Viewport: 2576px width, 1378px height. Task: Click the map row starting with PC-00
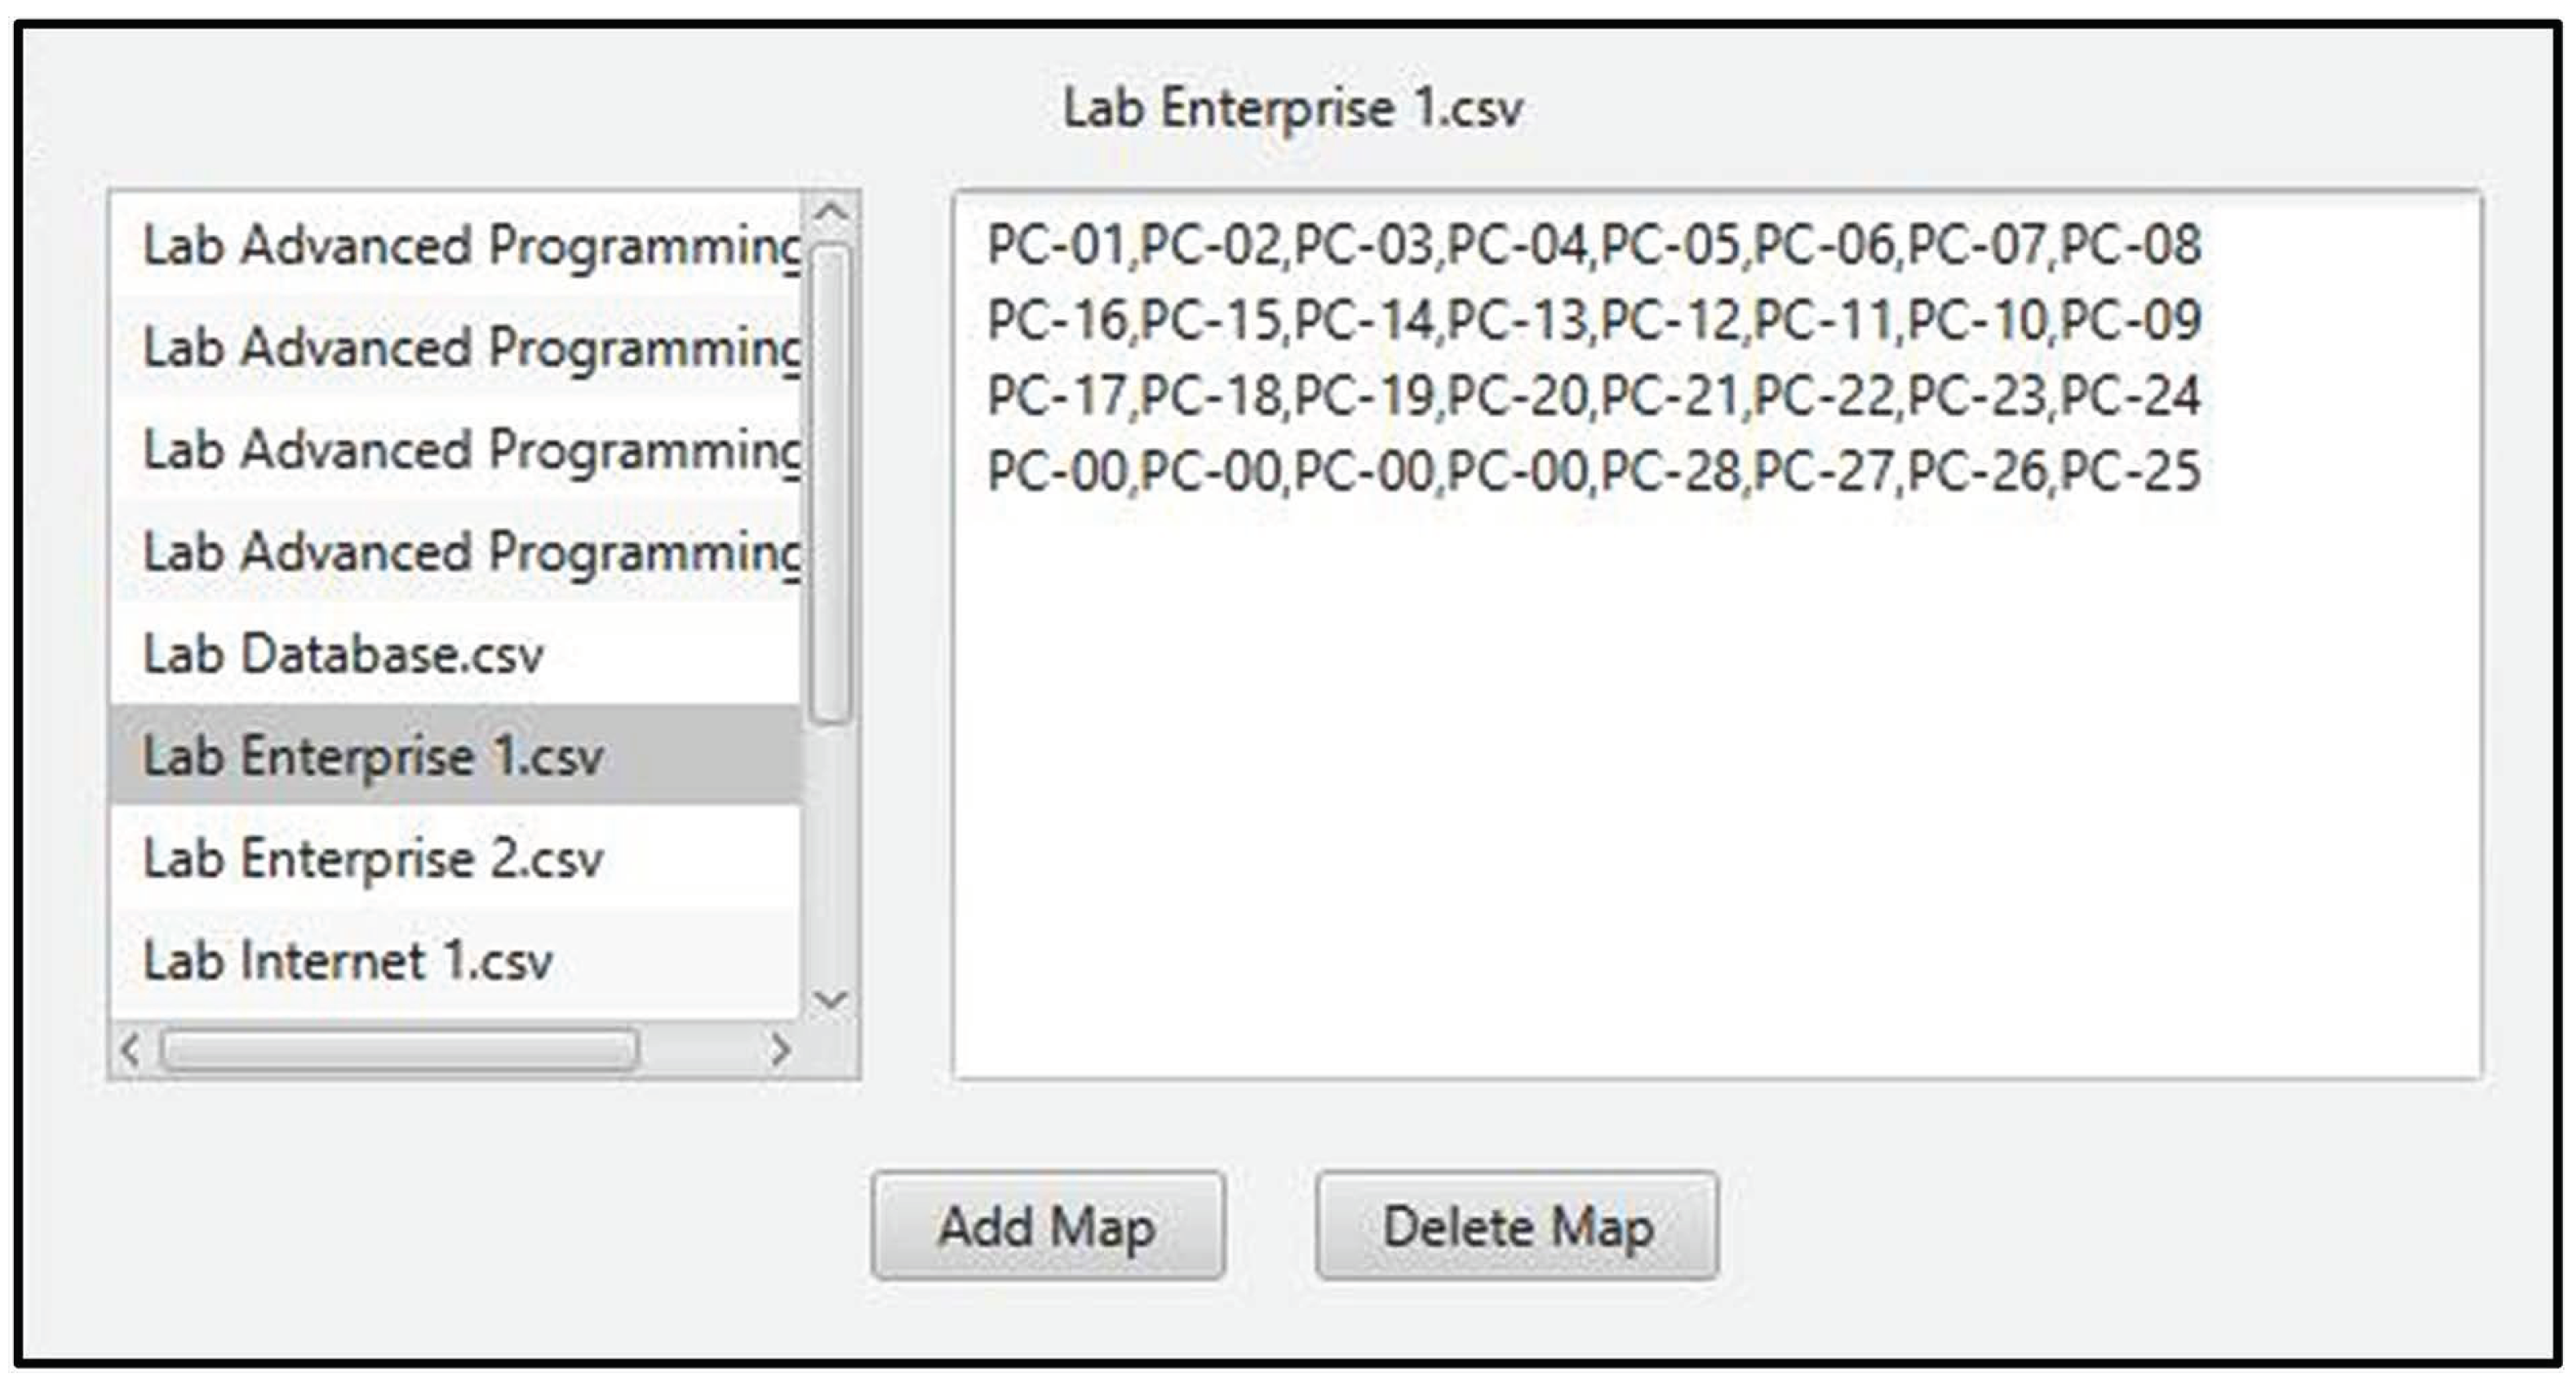point(1593,471)
